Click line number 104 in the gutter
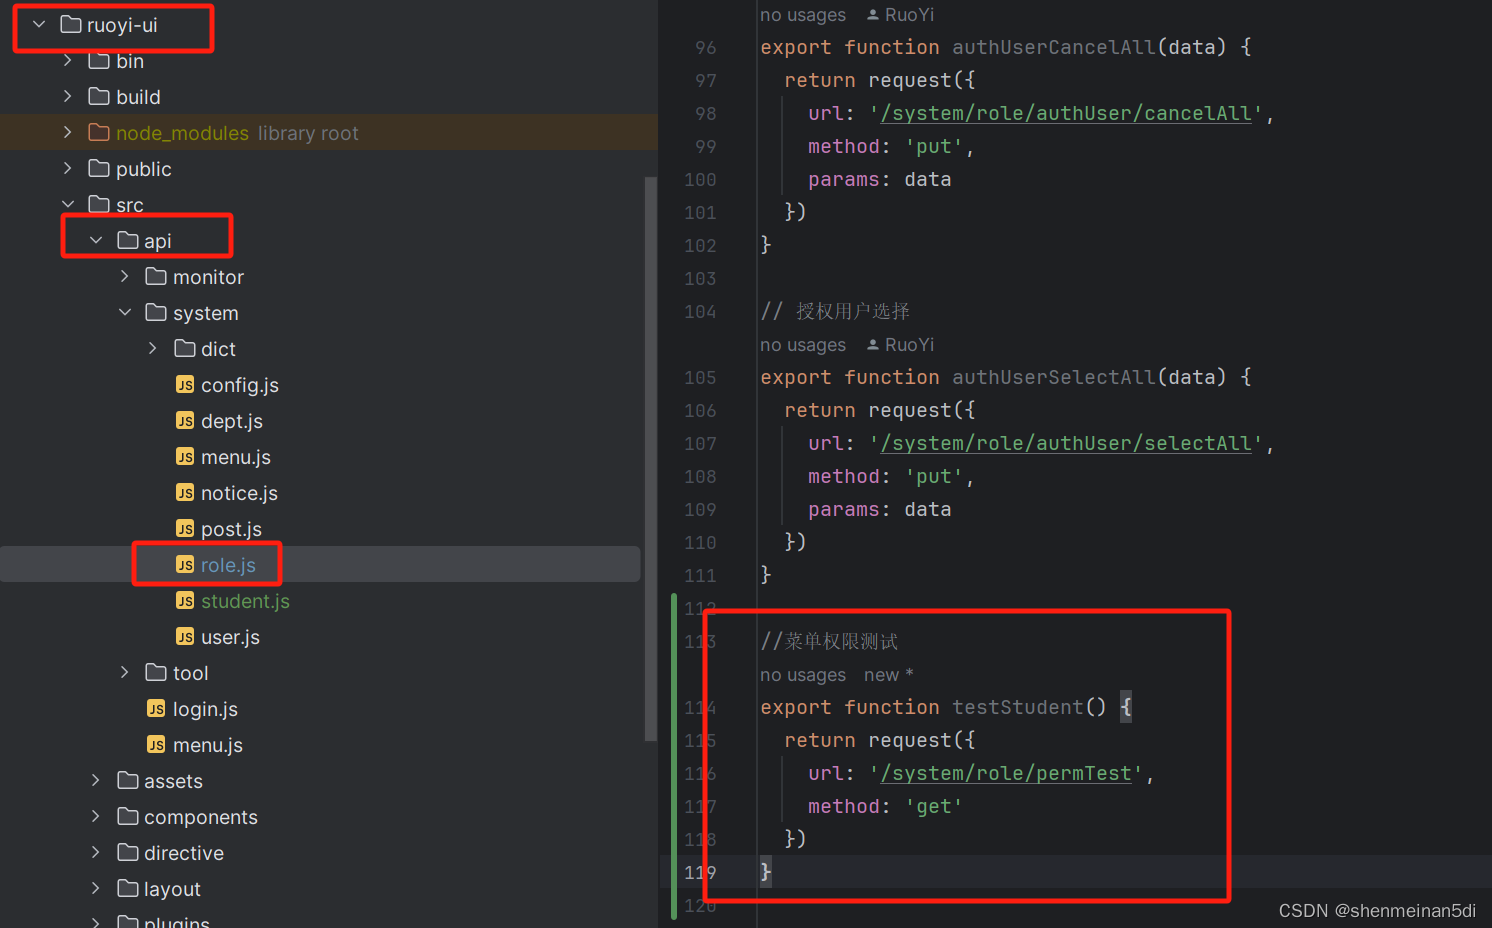The image size is (1492, 928). tap(700, 311)
